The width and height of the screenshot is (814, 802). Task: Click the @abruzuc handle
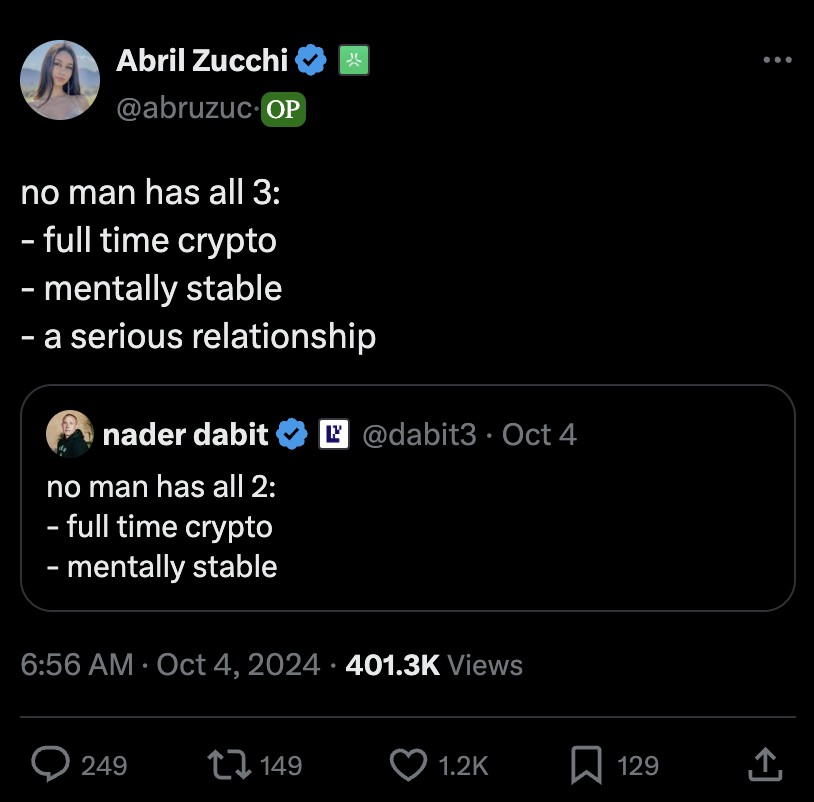(x=185, y=108)
